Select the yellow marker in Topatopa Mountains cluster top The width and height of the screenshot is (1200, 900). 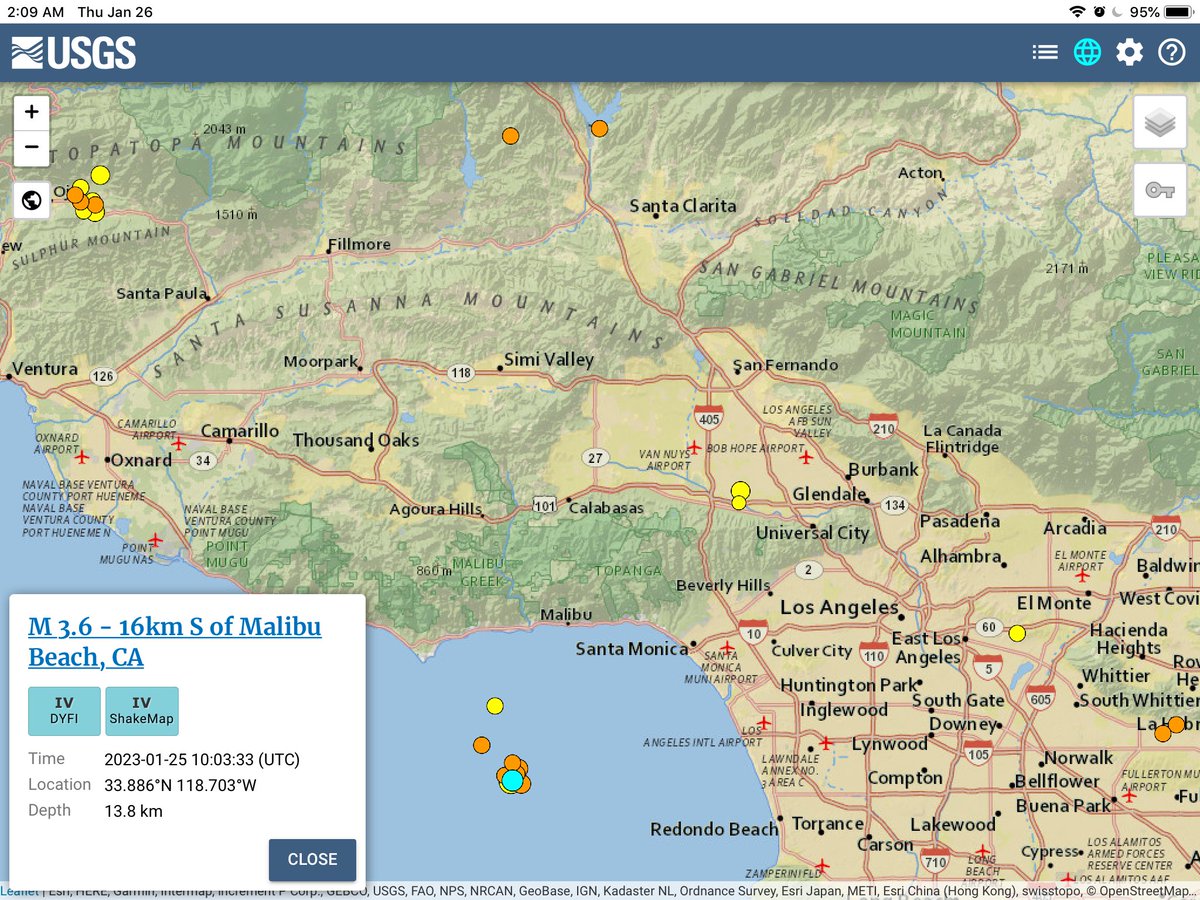pyautogui.click(x=100, y=175)
